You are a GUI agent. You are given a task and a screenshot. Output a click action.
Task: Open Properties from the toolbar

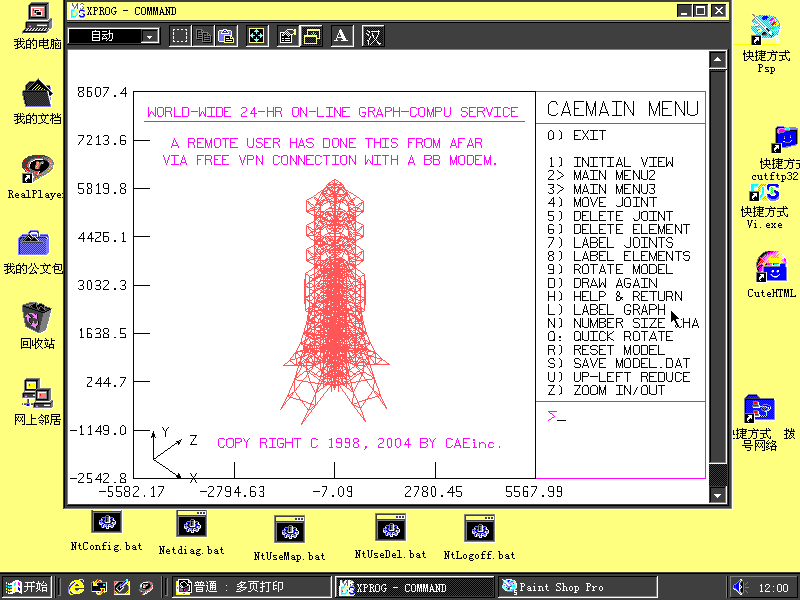(288, 36)
